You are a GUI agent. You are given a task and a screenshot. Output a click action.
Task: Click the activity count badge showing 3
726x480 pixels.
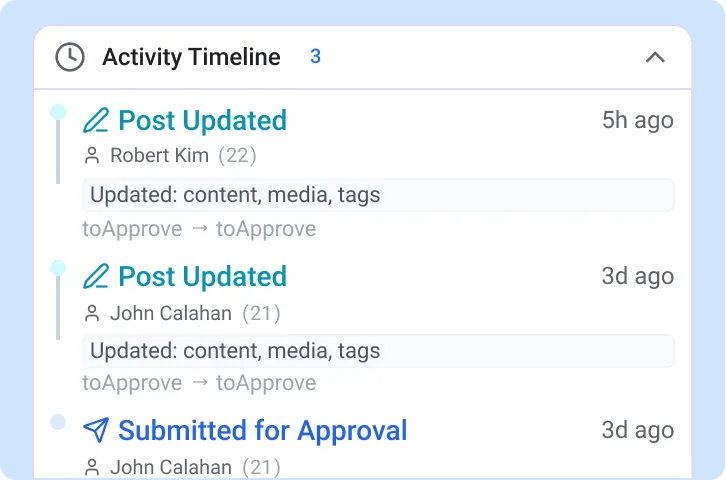315,57
